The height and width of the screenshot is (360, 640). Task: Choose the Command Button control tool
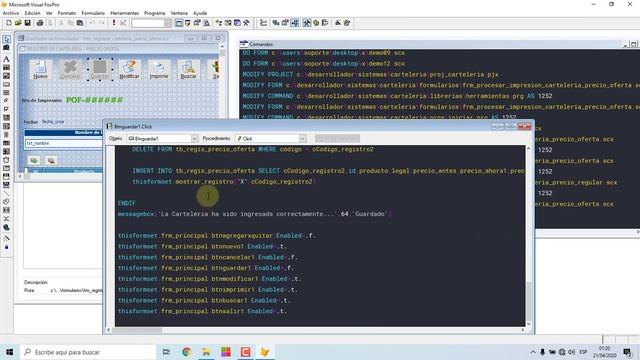click(7, 84)
